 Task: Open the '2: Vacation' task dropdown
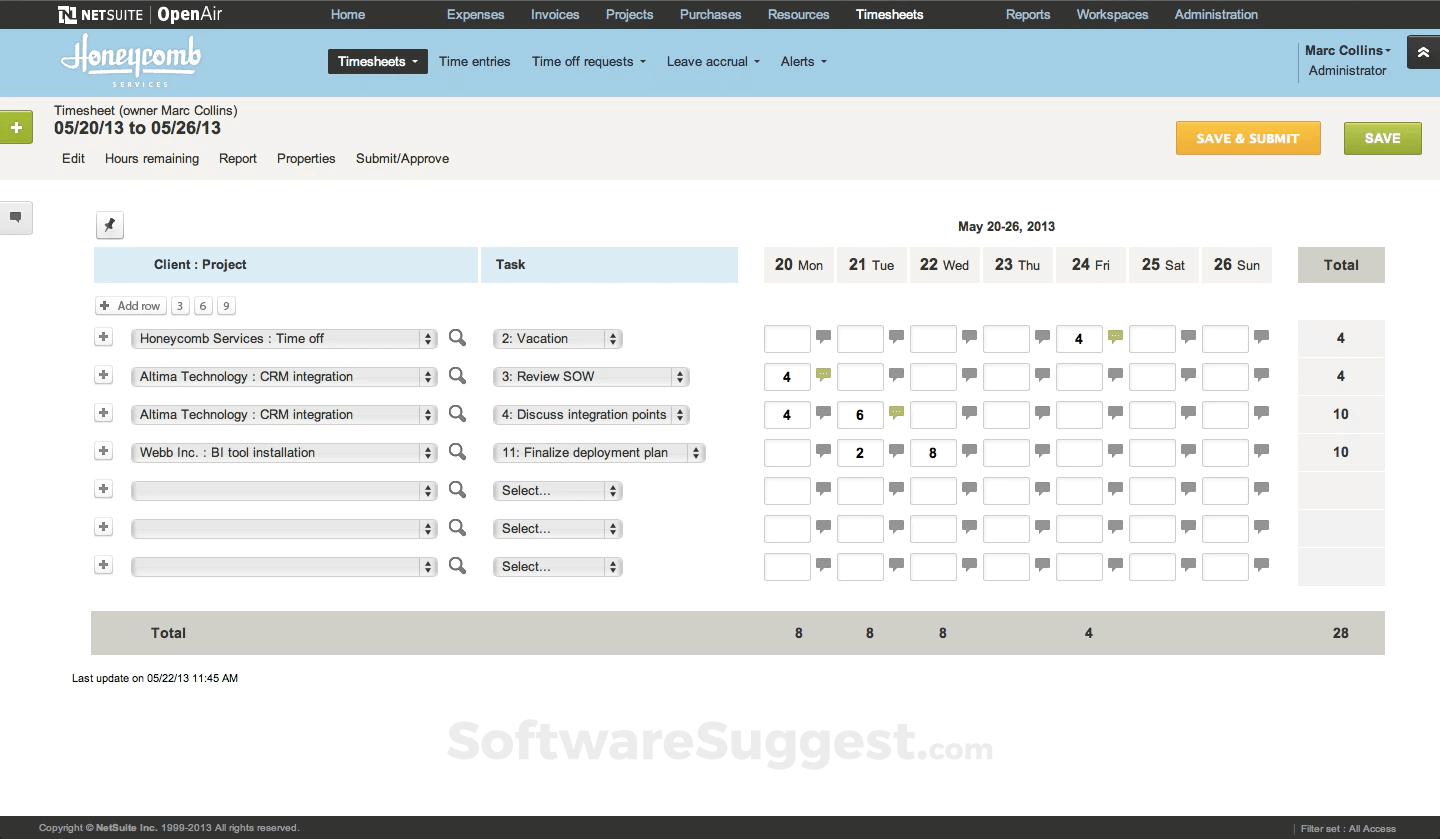[x=557, y=338]
